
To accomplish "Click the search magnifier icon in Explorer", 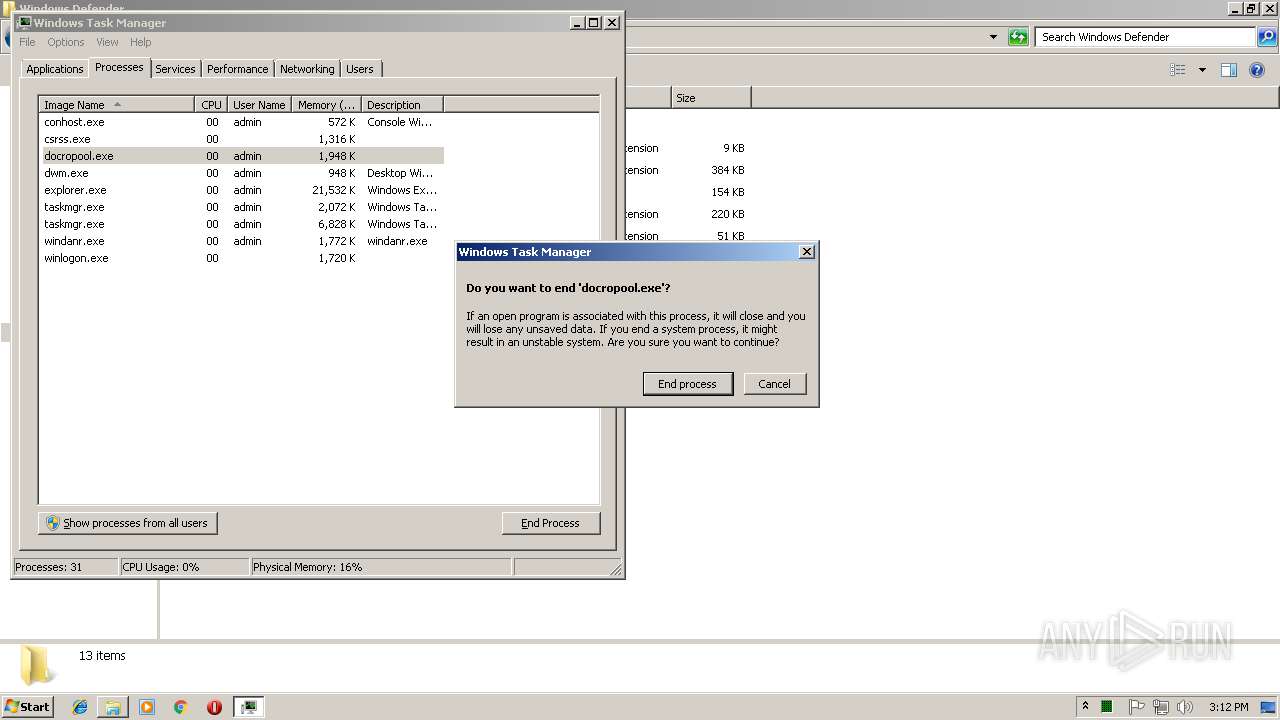I will tap(1267, 37).
